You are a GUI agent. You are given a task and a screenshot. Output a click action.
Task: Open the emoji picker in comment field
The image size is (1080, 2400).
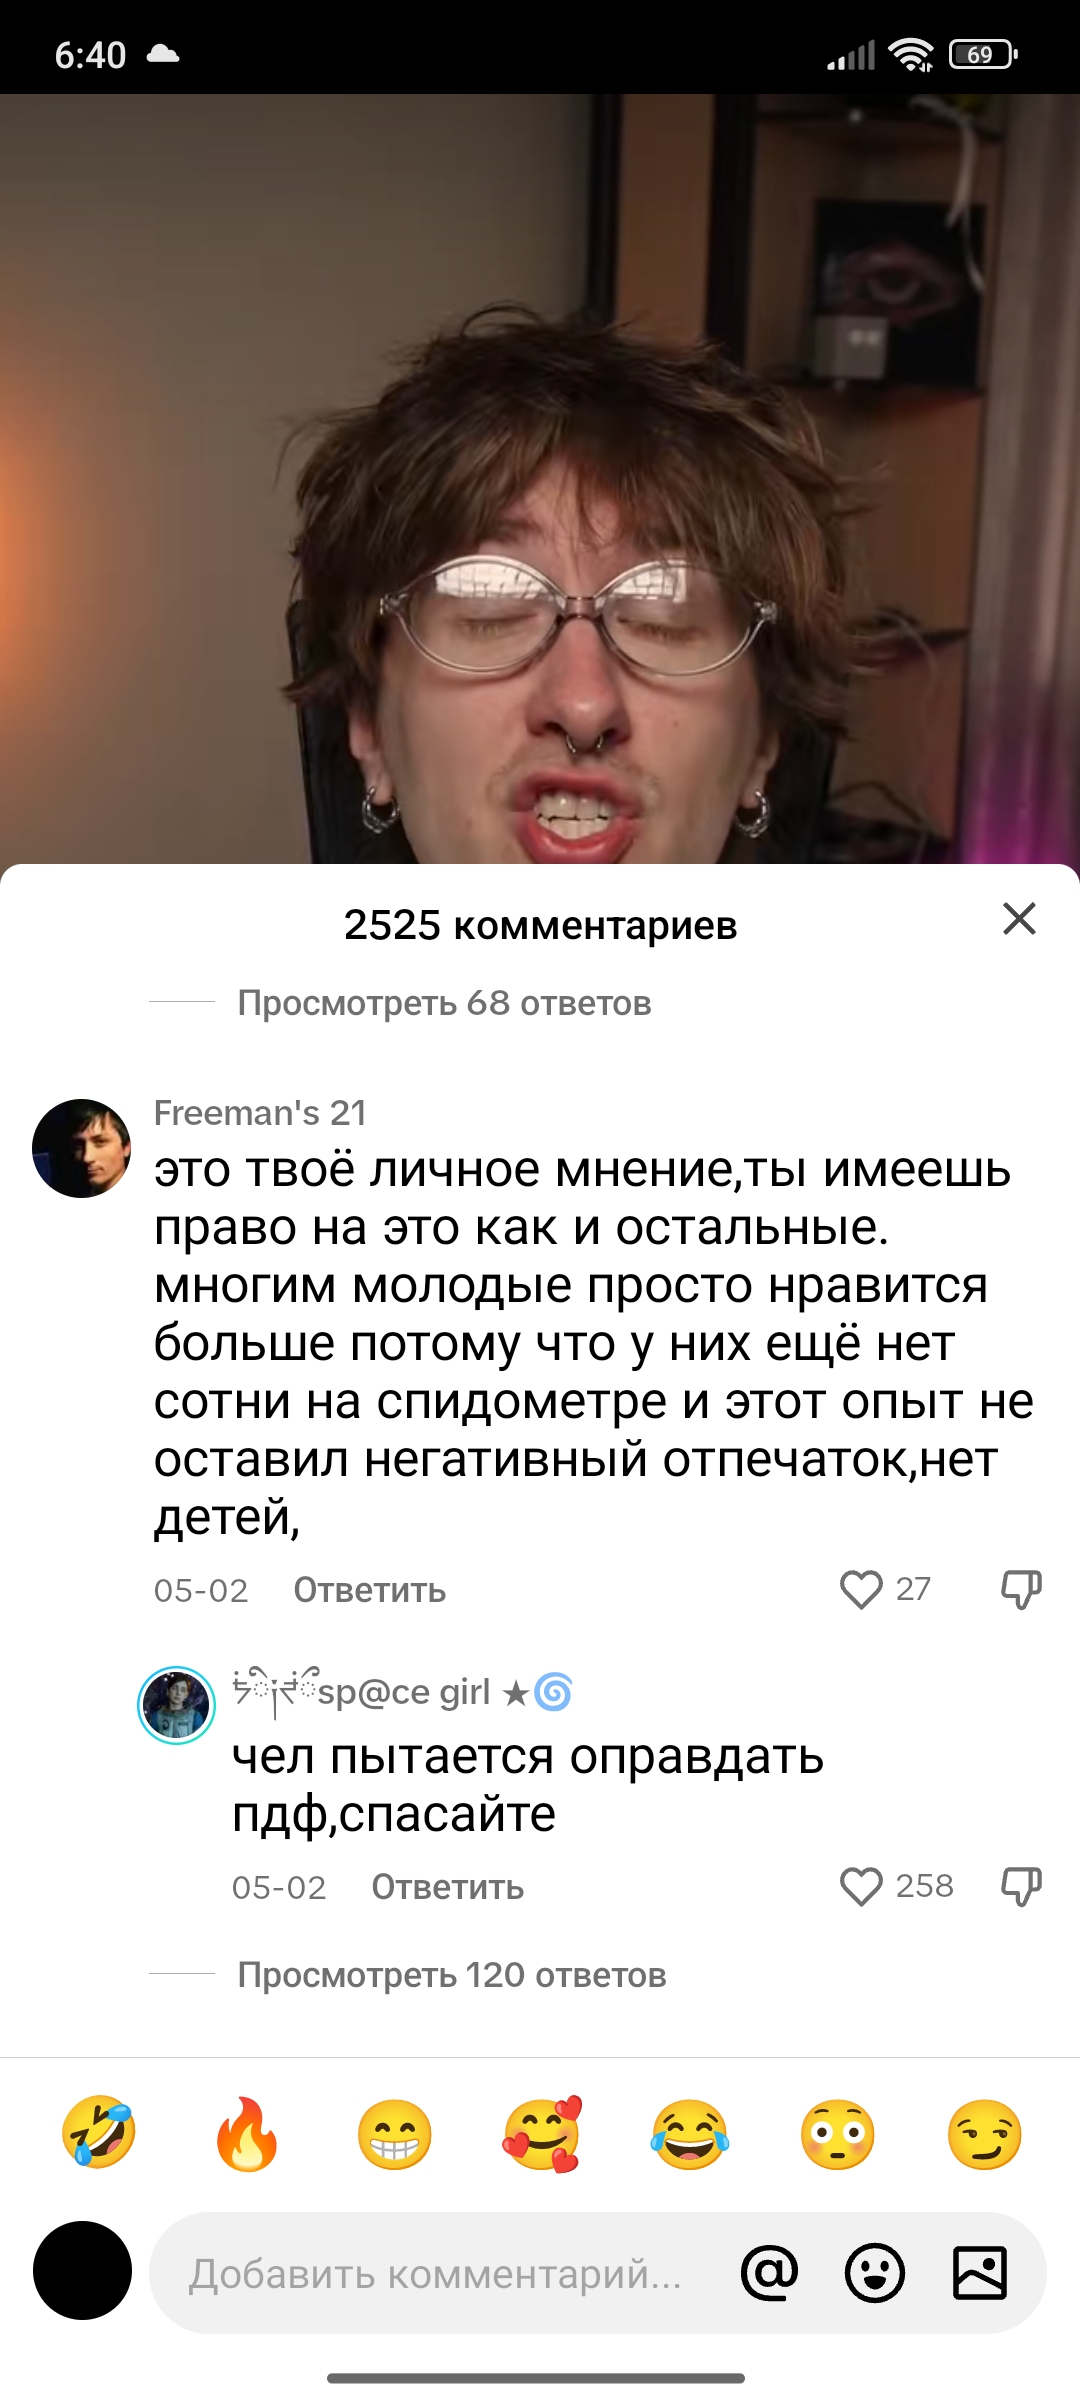click(x=875, y=2273)
